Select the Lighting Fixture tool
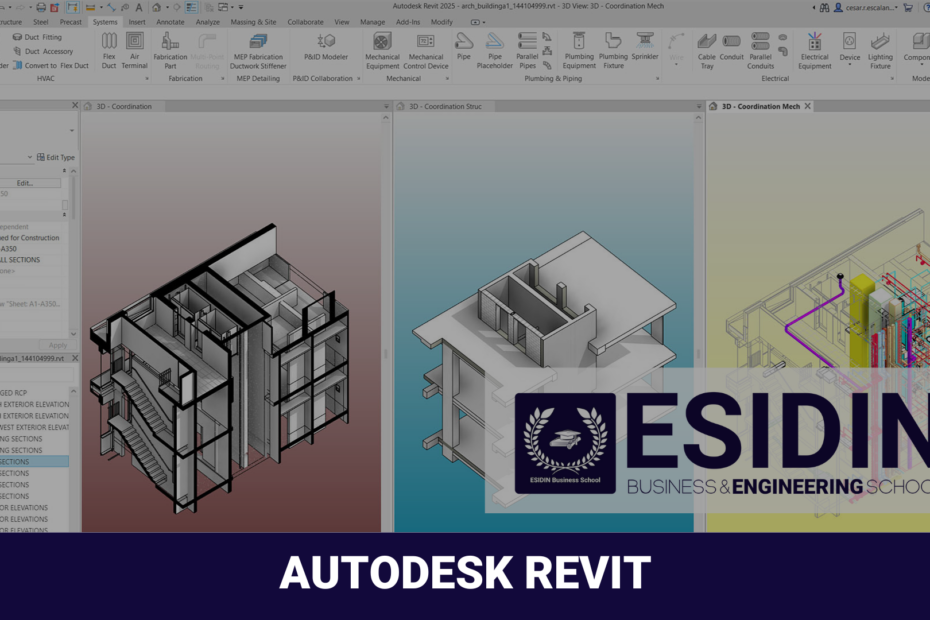The image size is (930, 620). tap(881, 48)
